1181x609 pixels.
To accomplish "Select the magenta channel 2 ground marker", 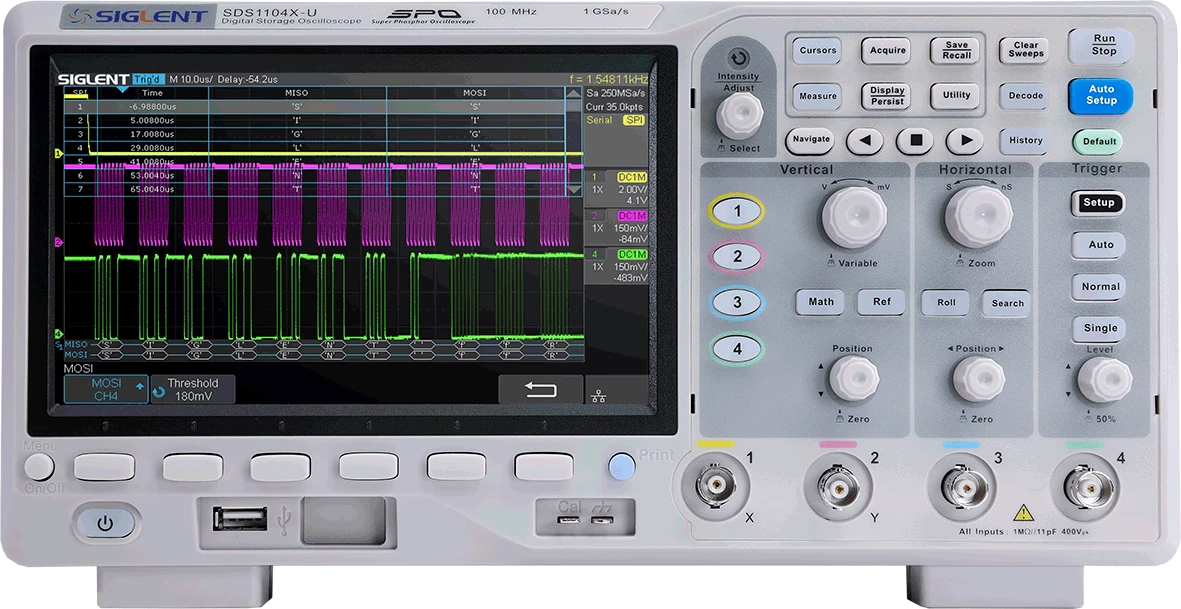I will 58,242.
